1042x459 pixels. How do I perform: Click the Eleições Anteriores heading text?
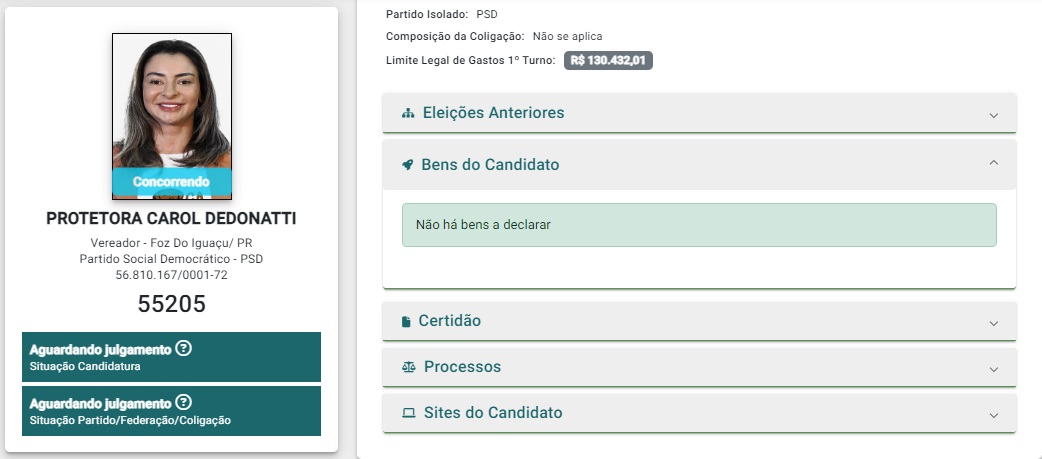coord(493,113)
